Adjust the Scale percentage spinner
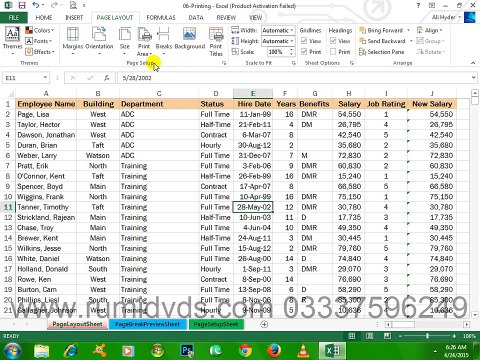This screenshot has height=360, width=480. pos(291,52)
